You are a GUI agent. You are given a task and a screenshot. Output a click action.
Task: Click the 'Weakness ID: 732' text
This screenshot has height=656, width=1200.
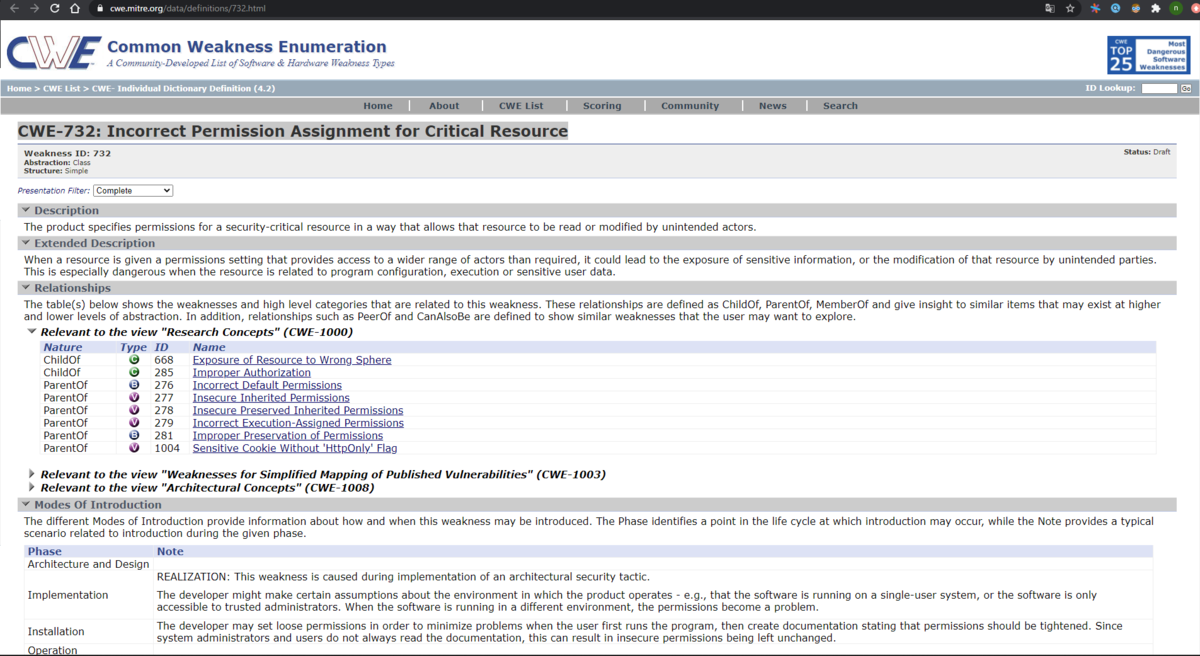pos(67,154)
